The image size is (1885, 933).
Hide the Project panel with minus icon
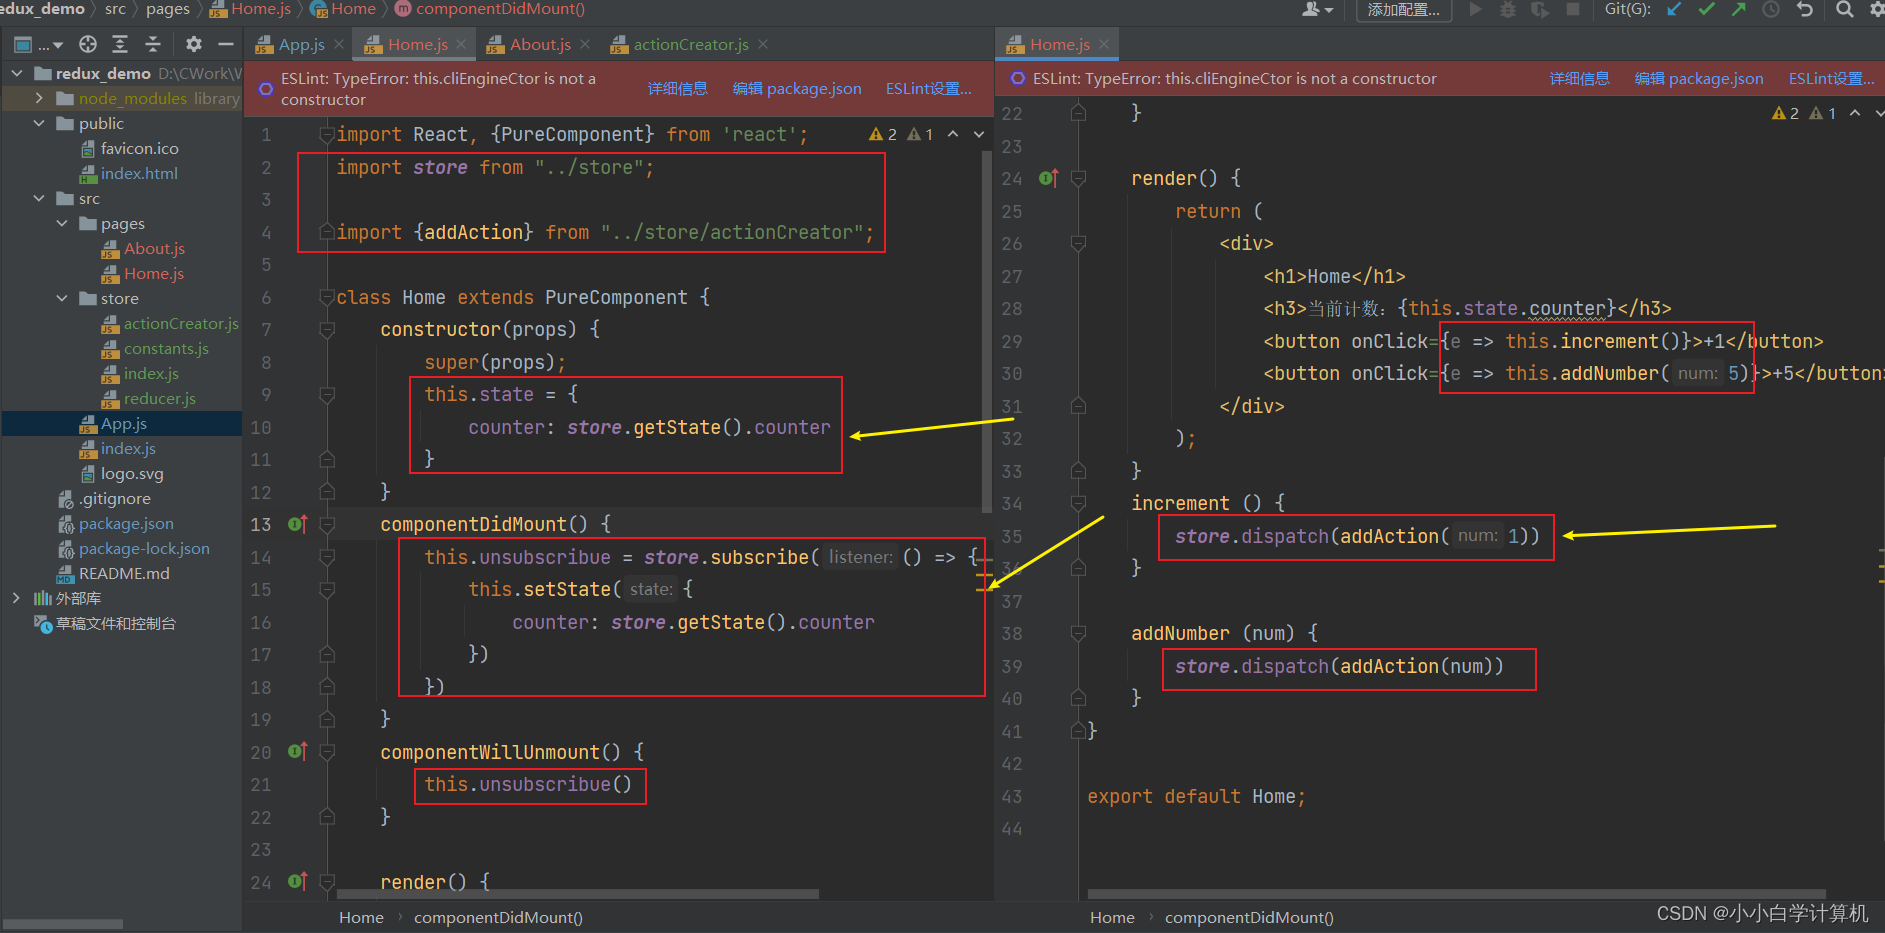[x=226, y=44]
